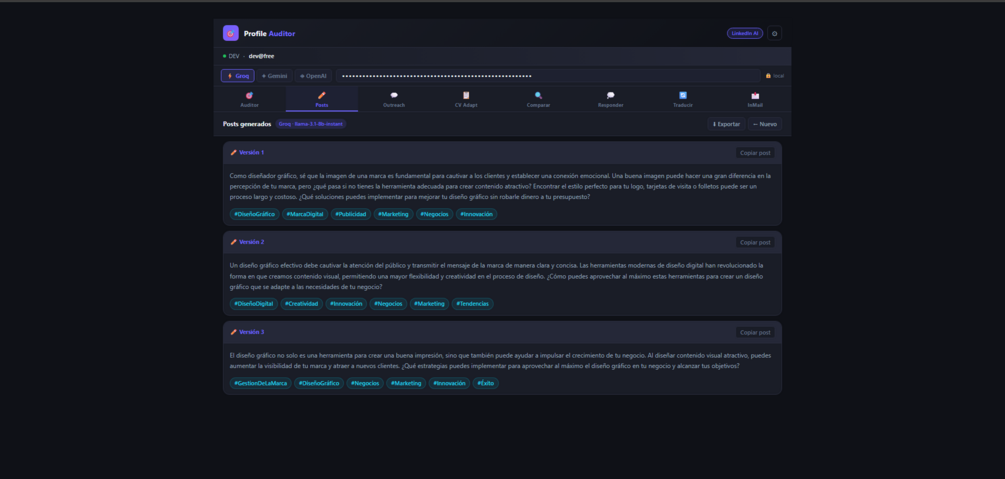Open the Traducir tab
Screen dimensions: 1005x479
(683, 99)
